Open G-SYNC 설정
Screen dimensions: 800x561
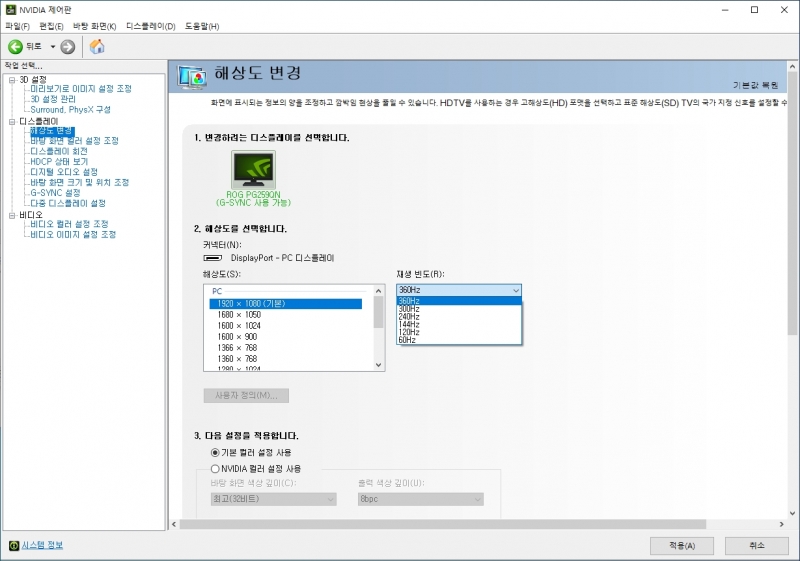click(55, 193)
